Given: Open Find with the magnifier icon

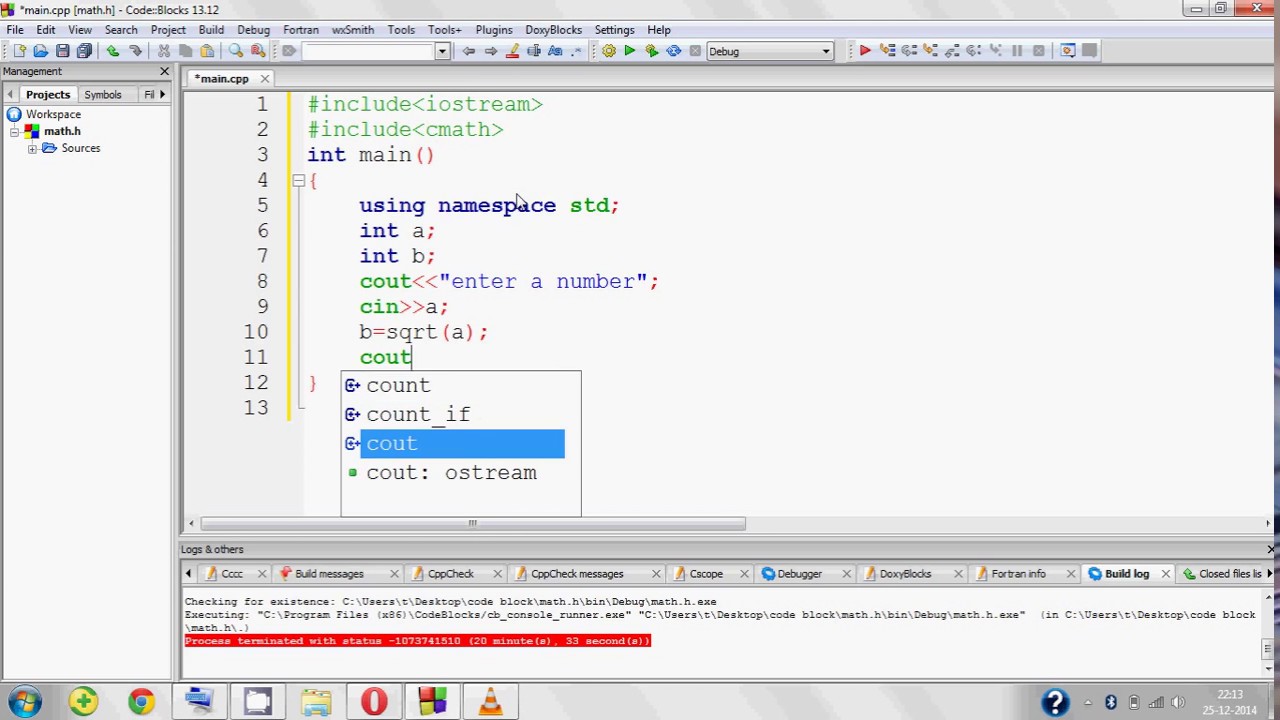Looking at the screenshot, I should pos(236,51).
